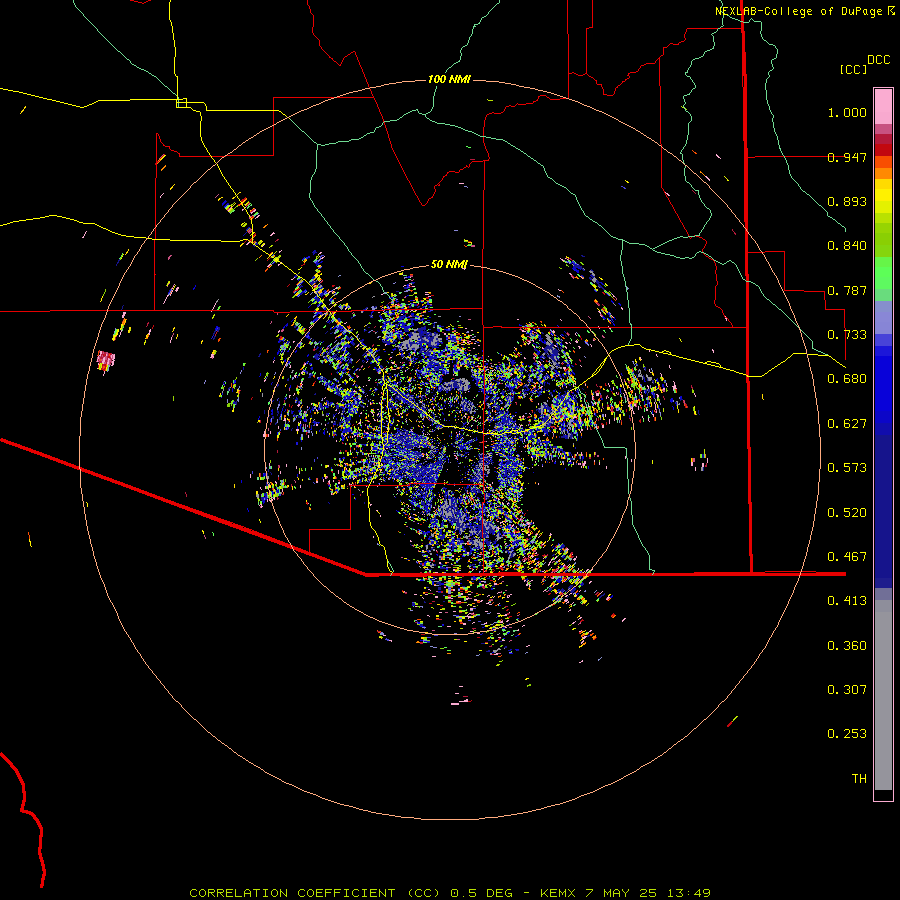Screen dimensions: 900x900
Task: Pick the yellow segment of the color bar
Action: (883, 196)
